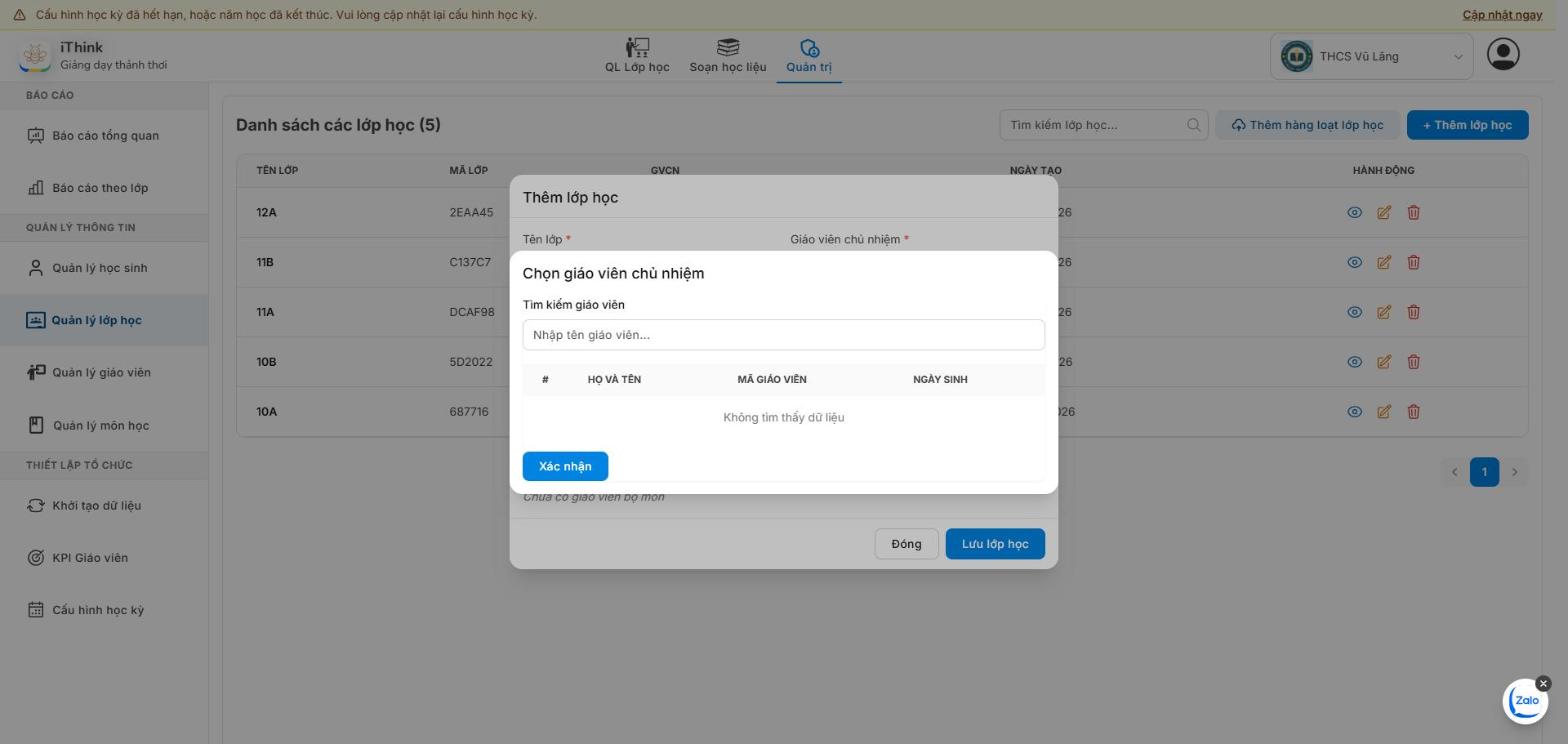Edit class 12A with the pencil icon
Image resolution: width=1568 pixels, height=744 pixels.
(1384, 212)
